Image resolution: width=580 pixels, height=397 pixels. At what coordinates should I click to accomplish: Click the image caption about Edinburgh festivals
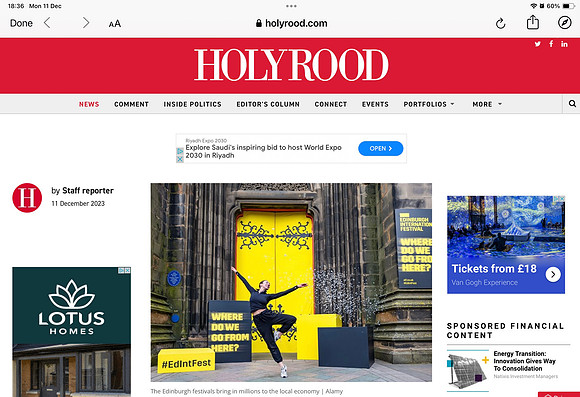point(247,391)
